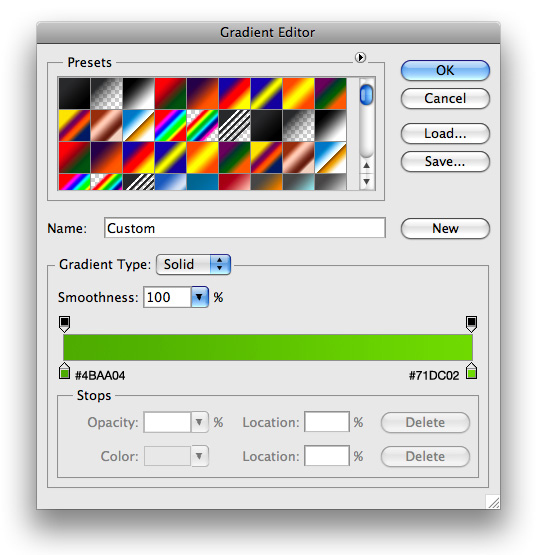The image size is (536, 555).
Task: Click into the Name text field
Action: [x=245, y=228]
